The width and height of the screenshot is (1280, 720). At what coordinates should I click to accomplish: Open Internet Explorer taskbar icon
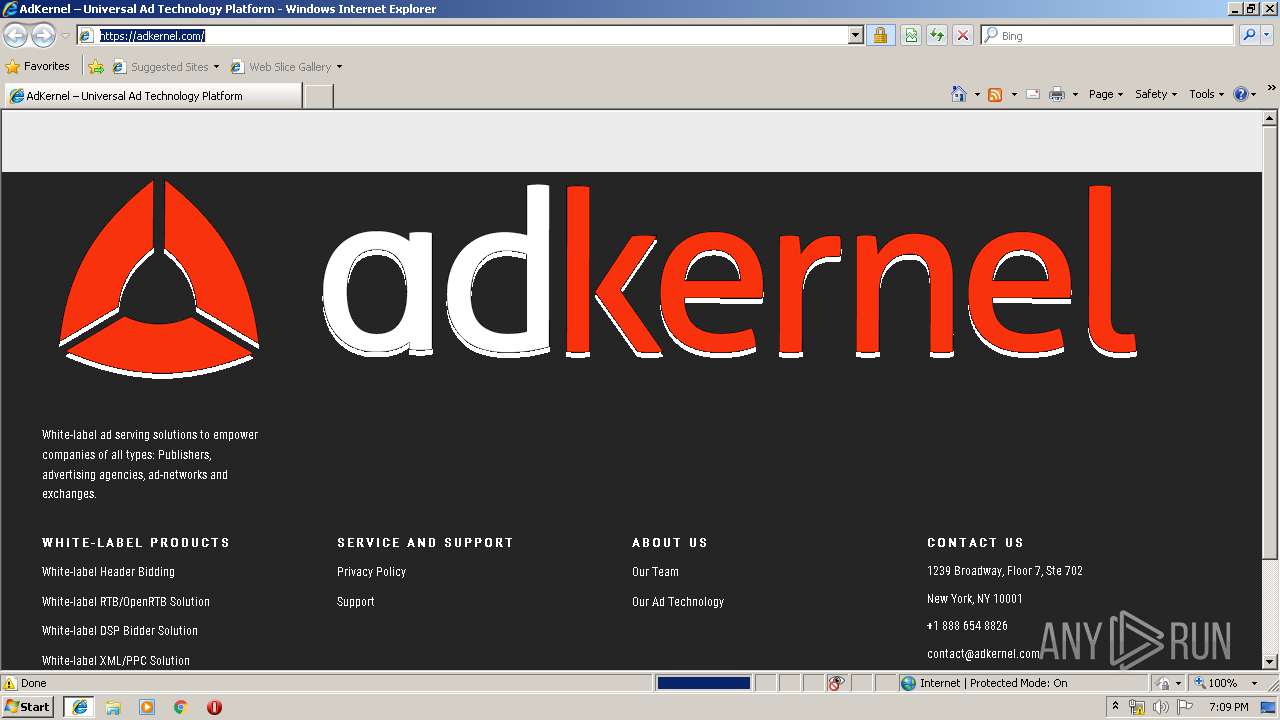tap(80, 706)
